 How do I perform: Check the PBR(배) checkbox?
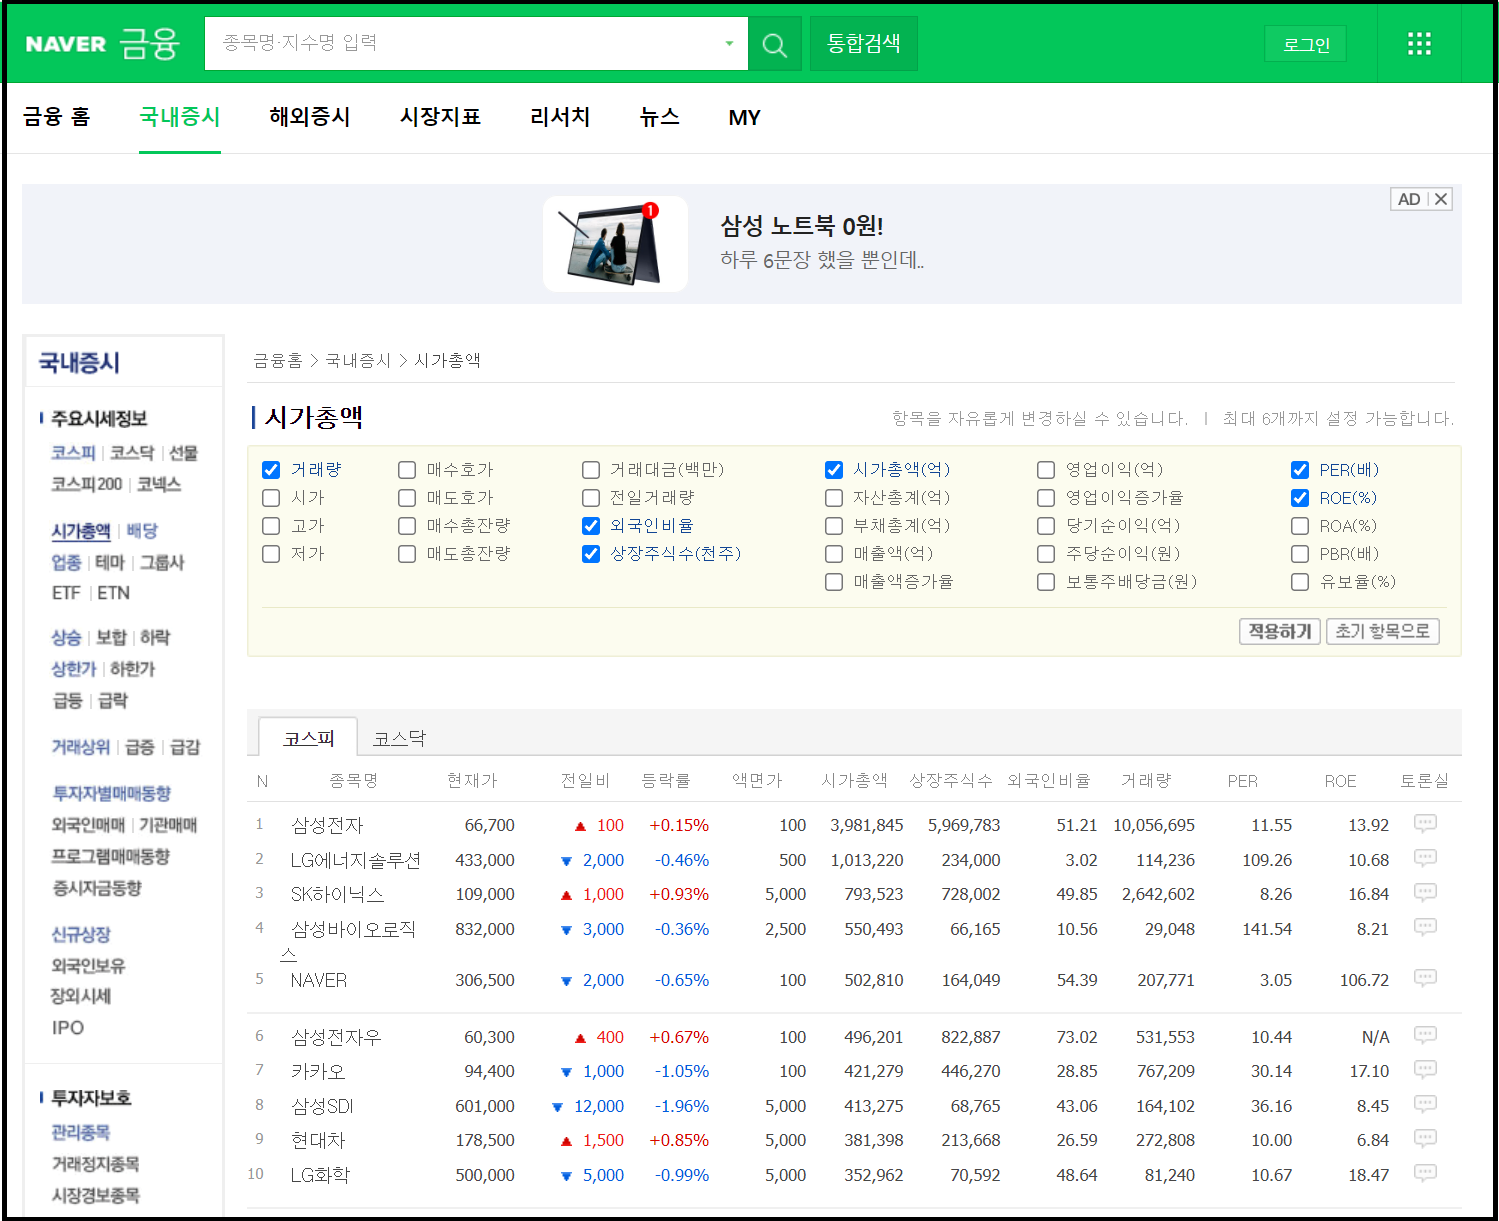[1300, 554]
